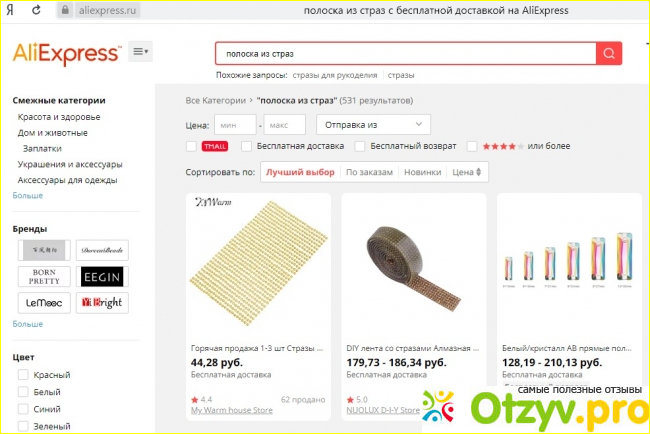650x434 pixels.
Task: Expand the Отправка из dropdown
Action: [374, 125]
